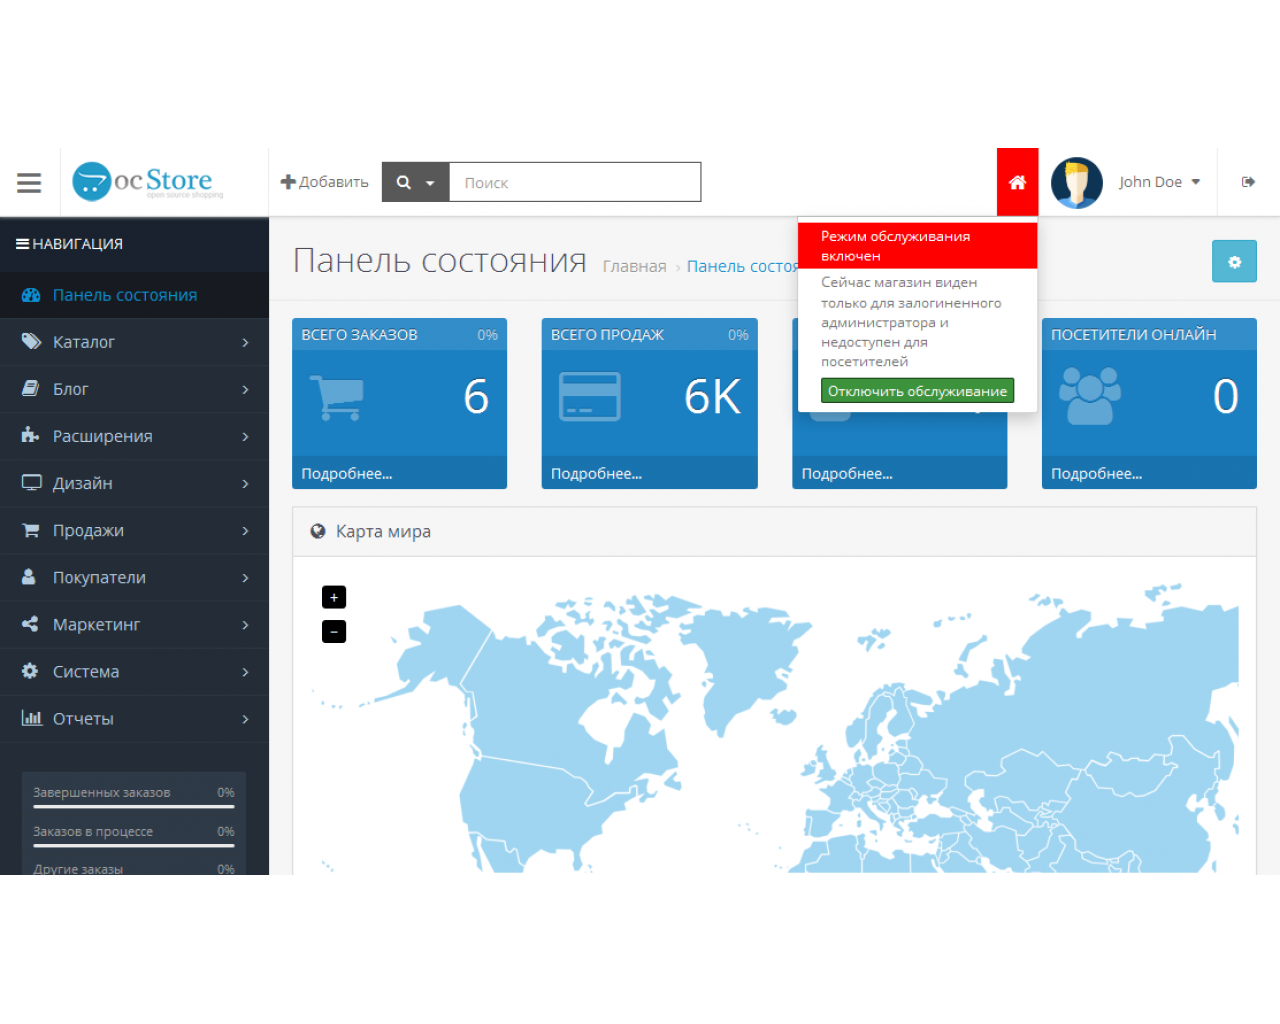Screen dimensions: 1280x1024
Task: Disable maintenance mode with green button
Action: 917,391
